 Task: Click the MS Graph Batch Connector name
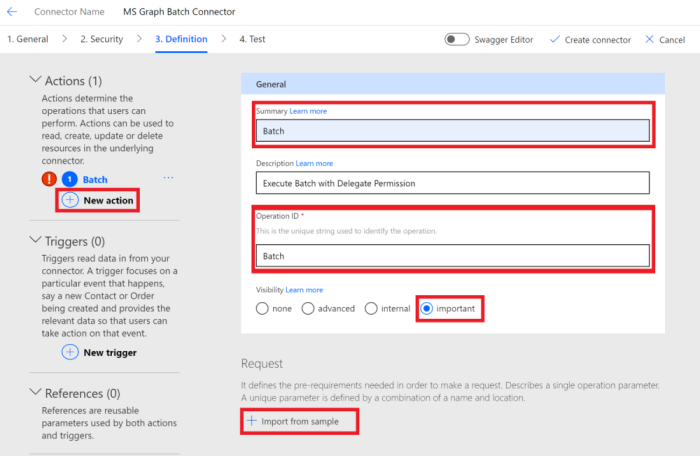pyautogui.click(x=179, y=12)
